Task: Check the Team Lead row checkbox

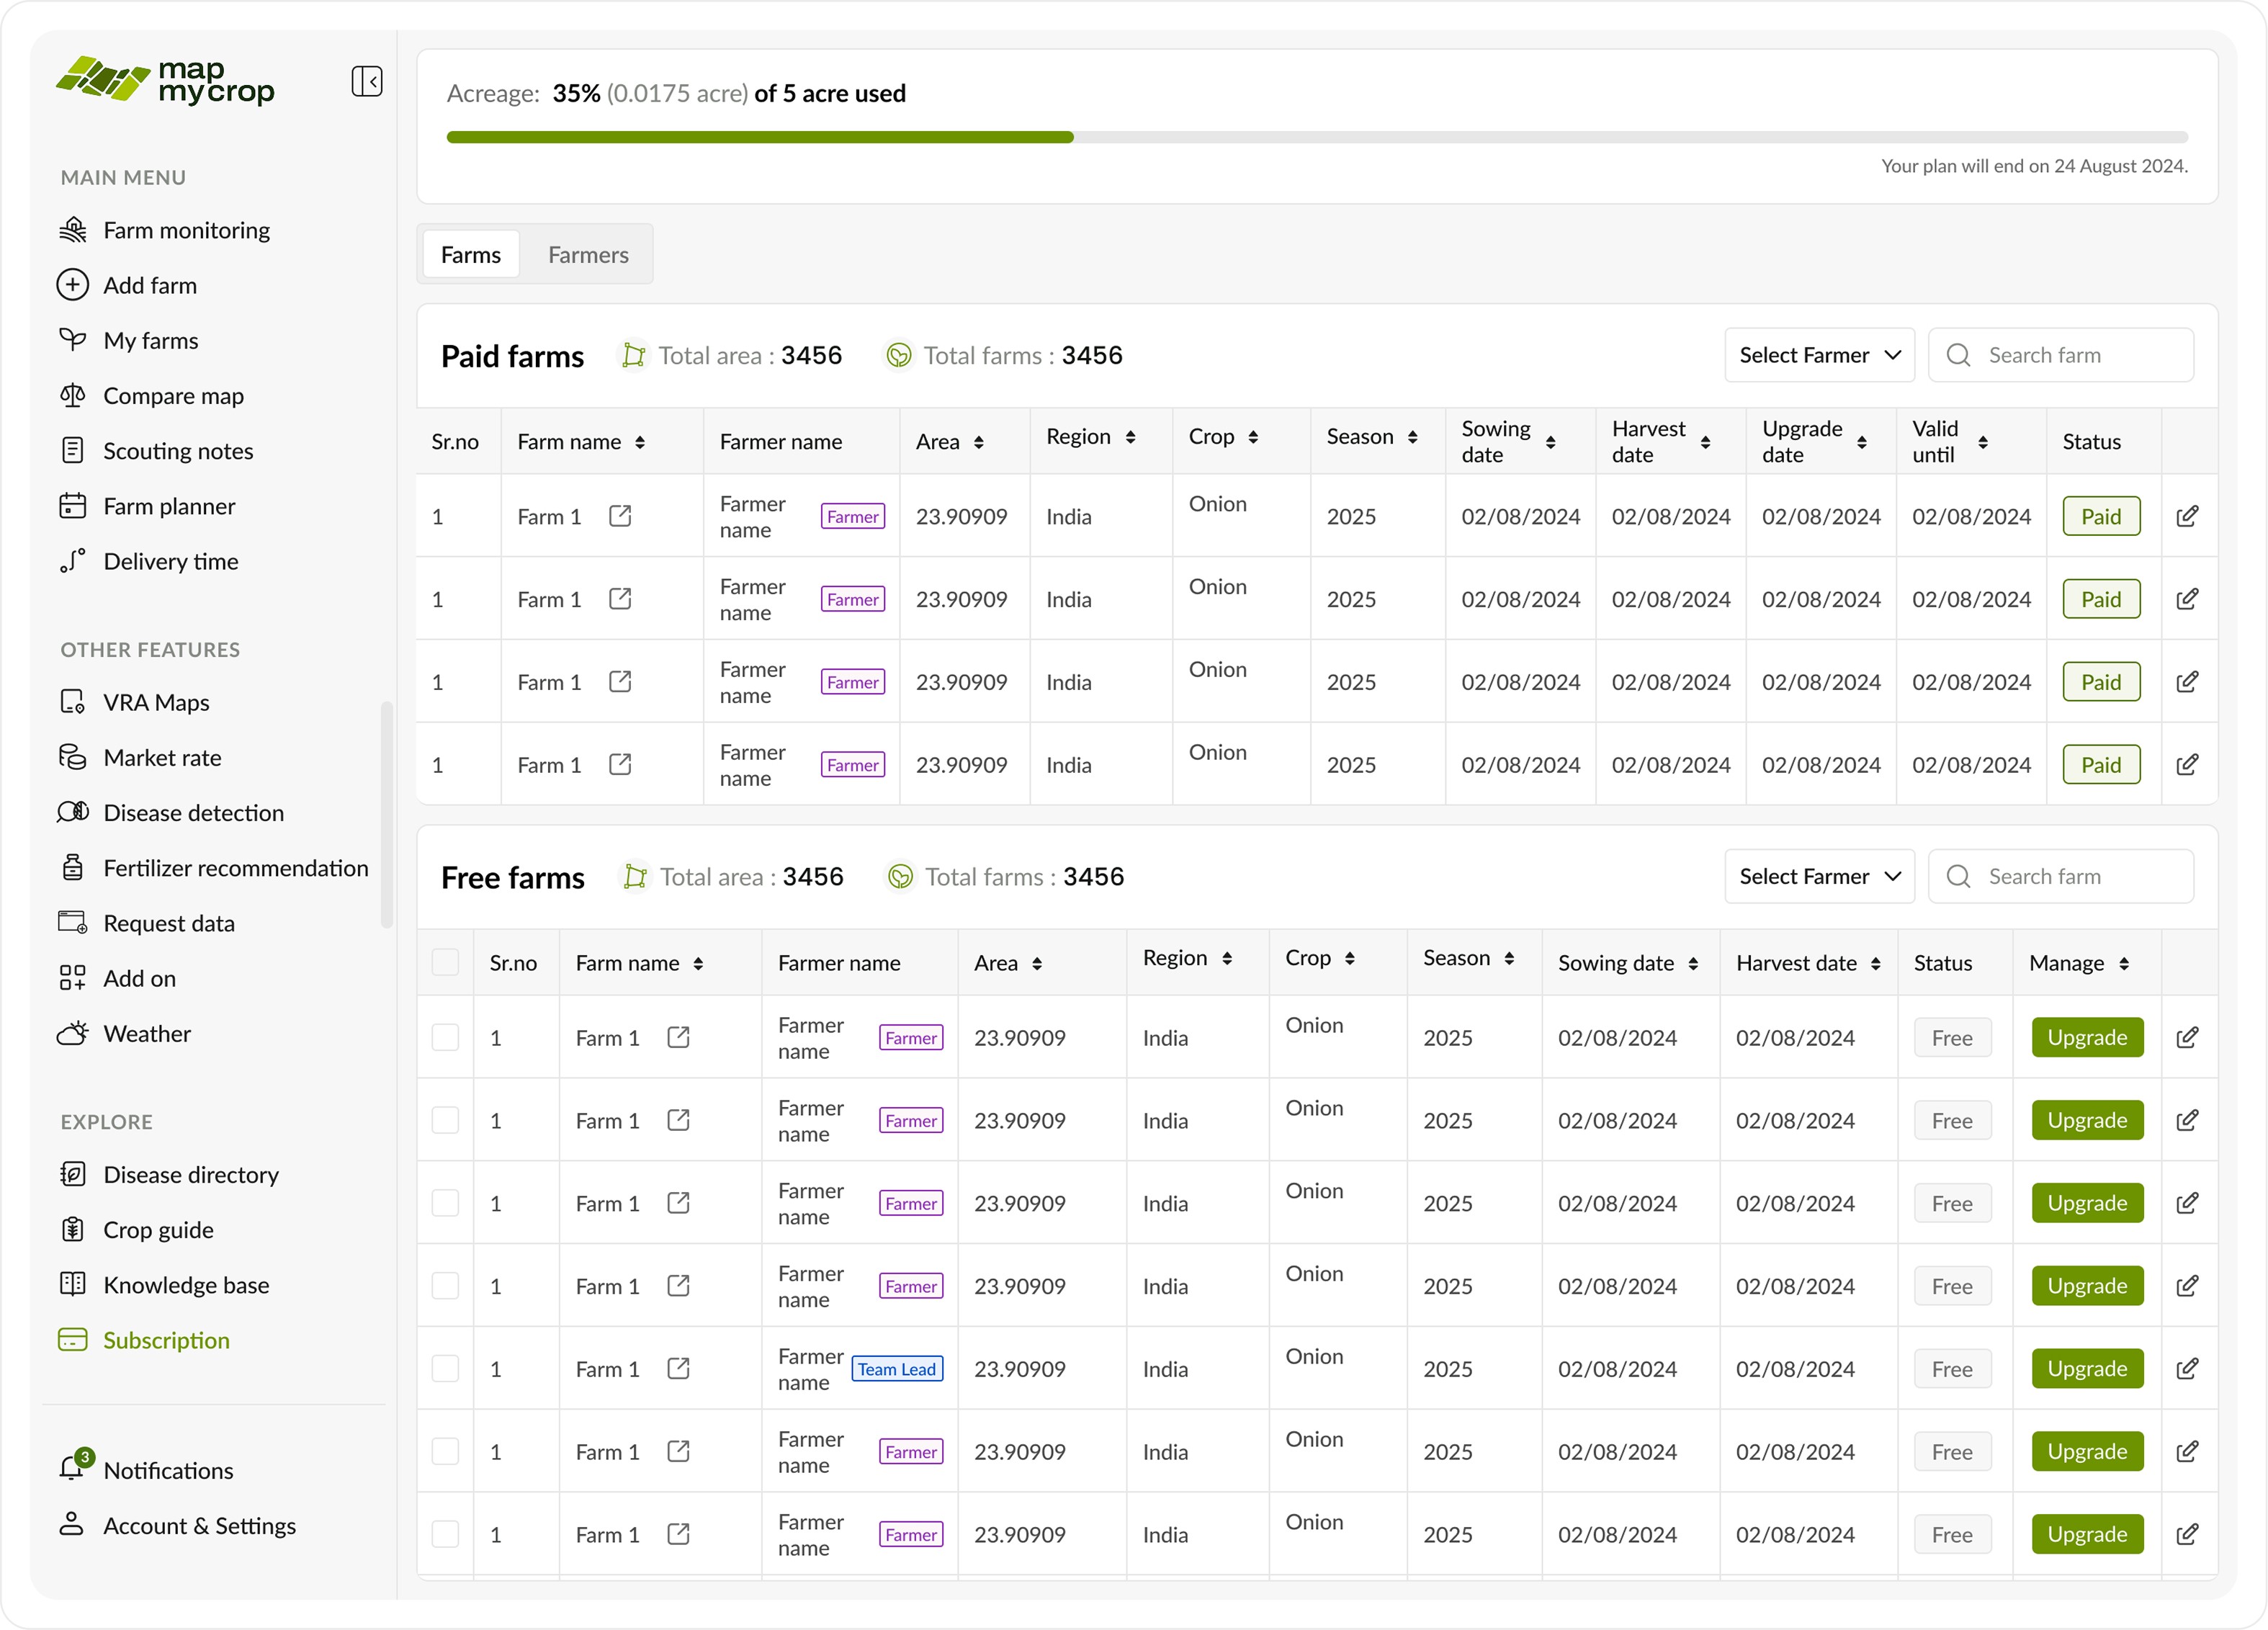Action: pyautogui.click(x=445, y=1368)
